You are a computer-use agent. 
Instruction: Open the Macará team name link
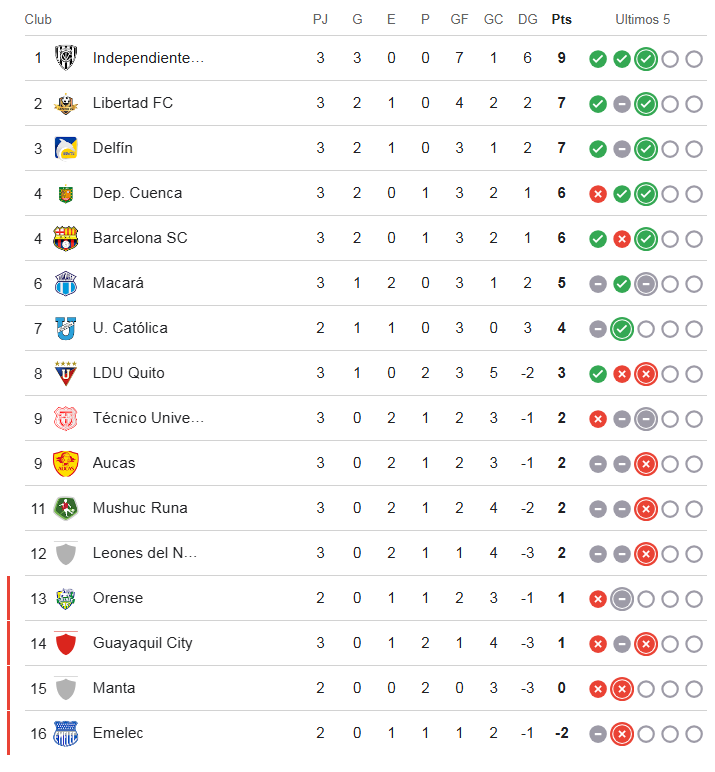coord(118,283)
